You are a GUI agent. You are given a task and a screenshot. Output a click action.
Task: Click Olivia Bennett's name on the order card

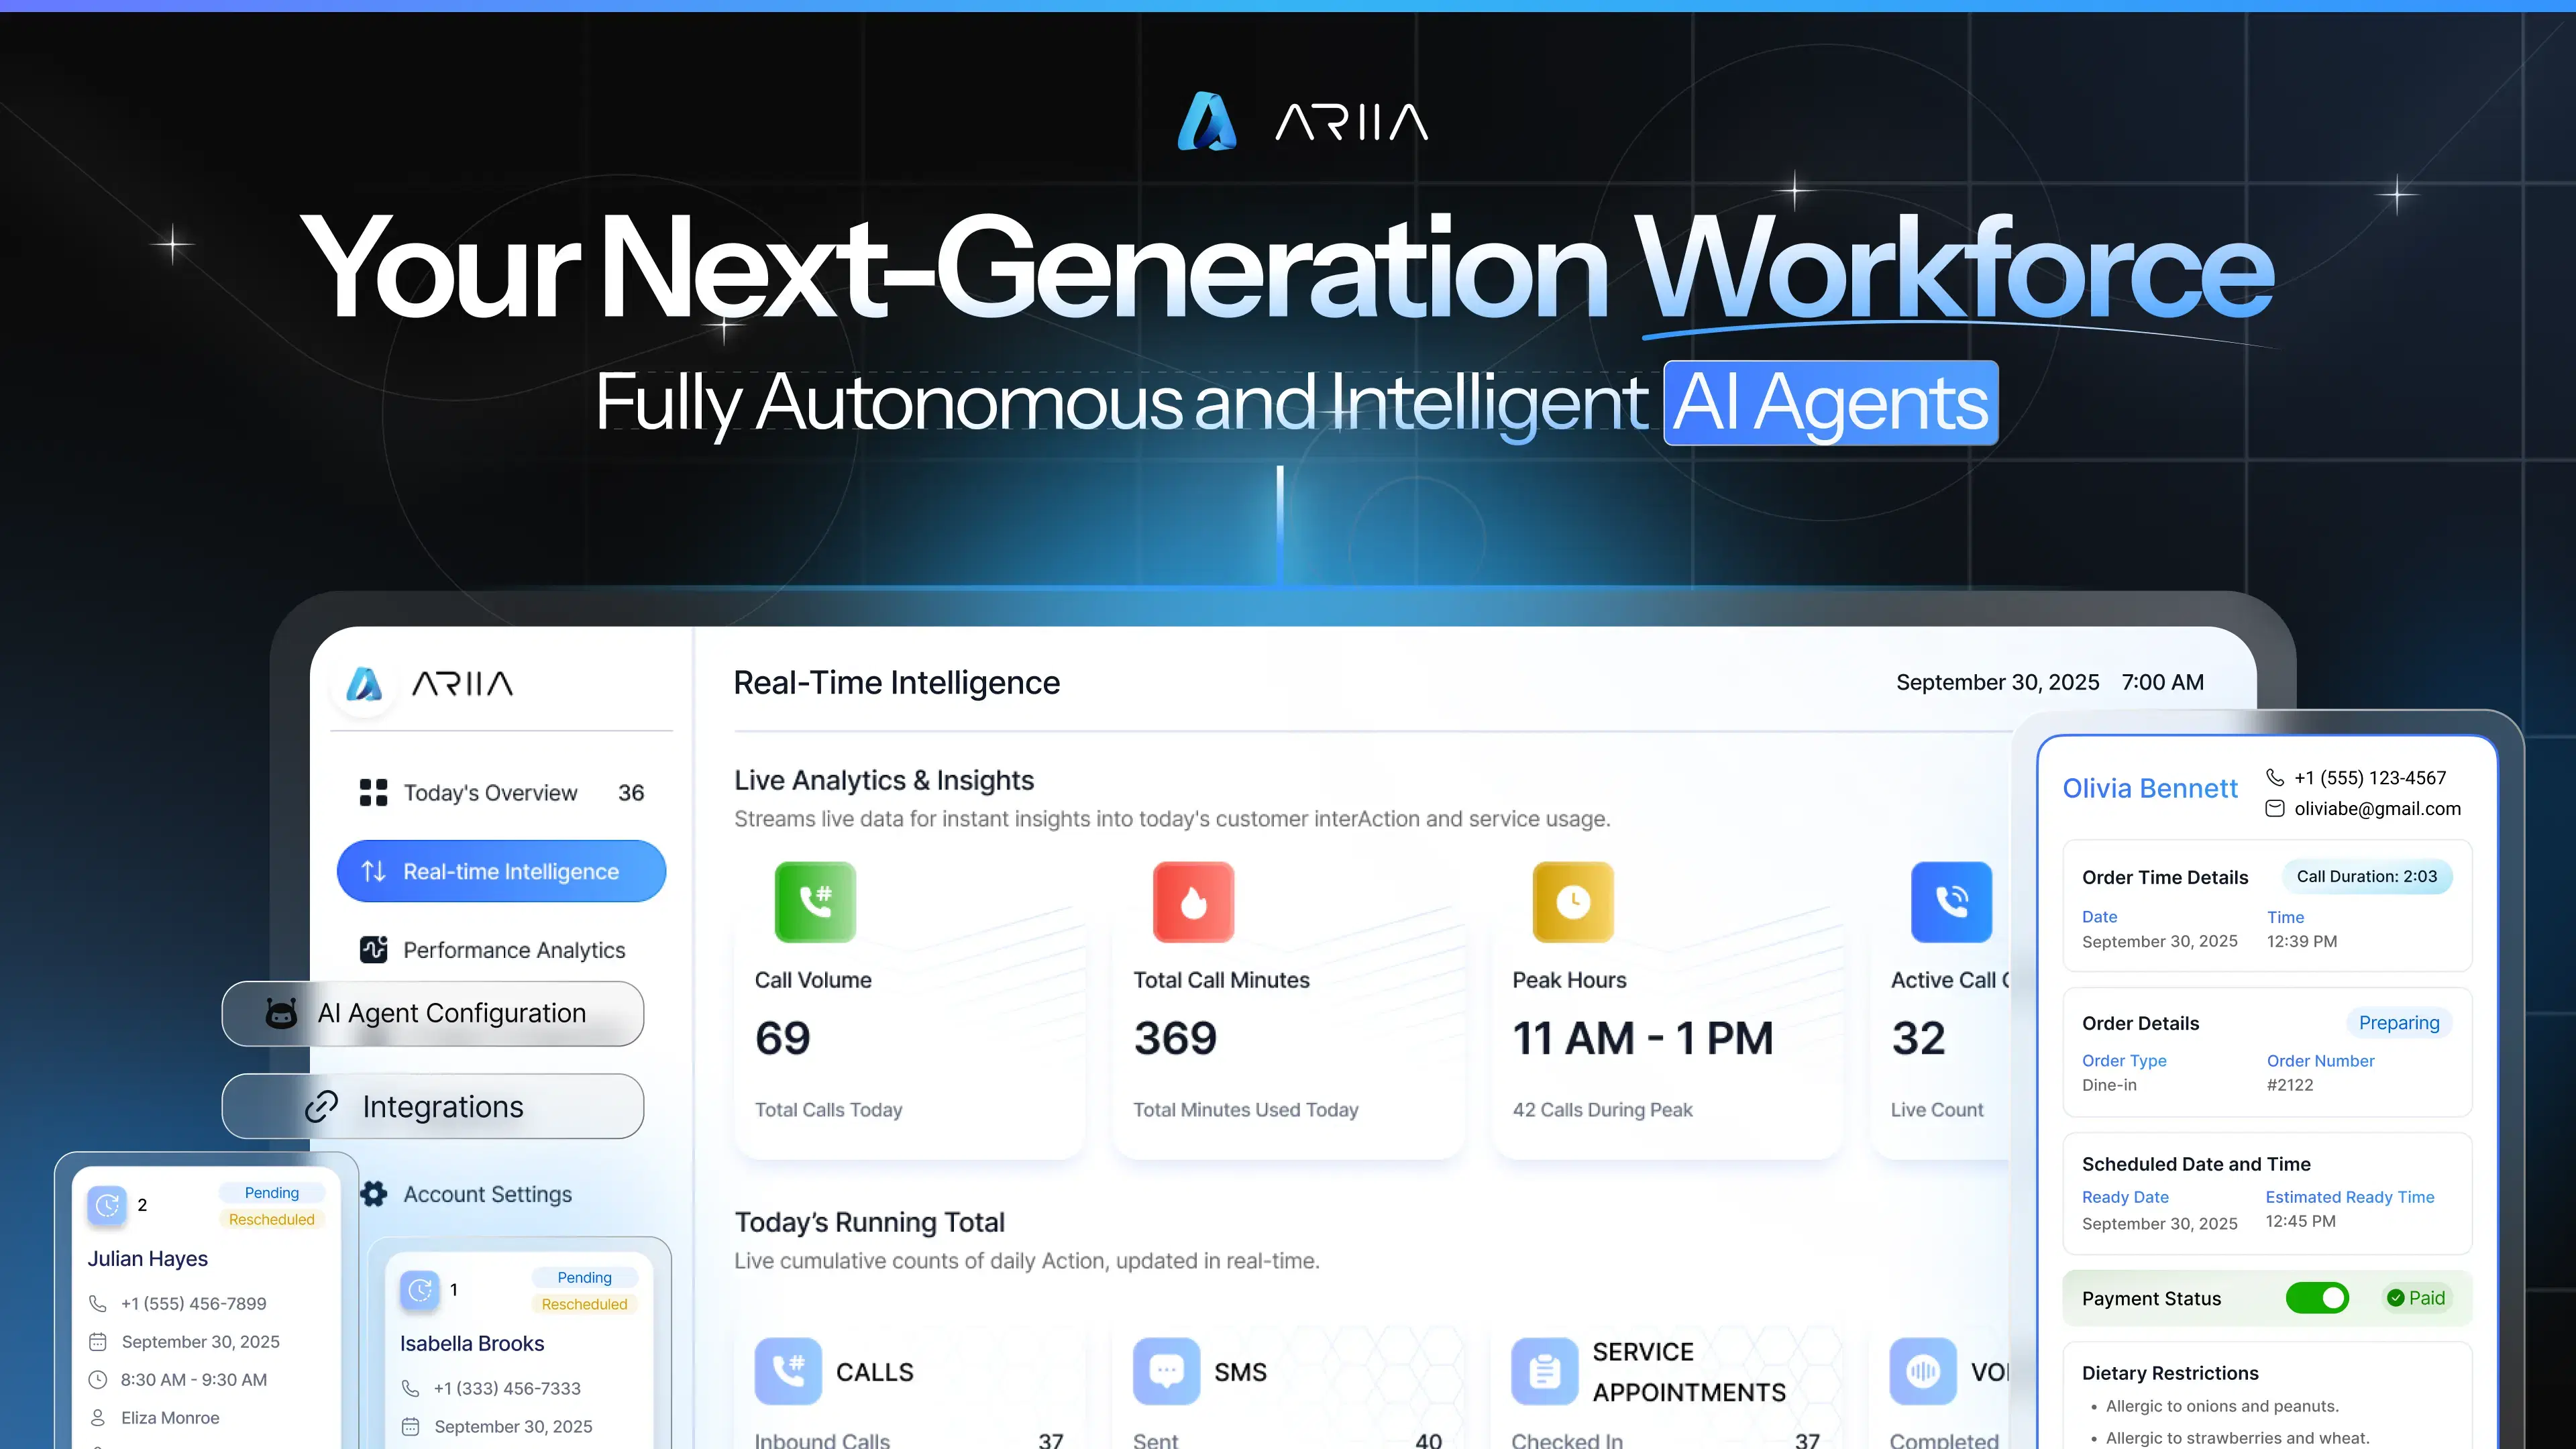click(x=2150, y=789)
